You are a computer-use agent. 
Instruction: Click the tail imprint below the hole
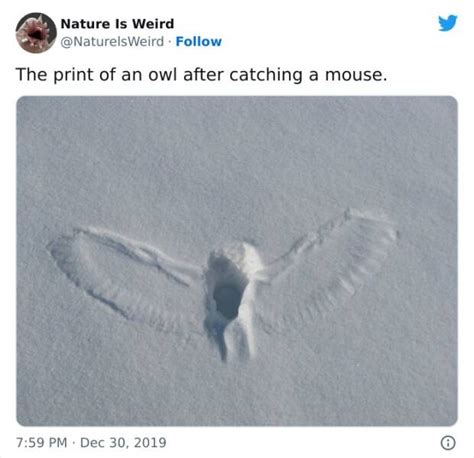(233, 342)
